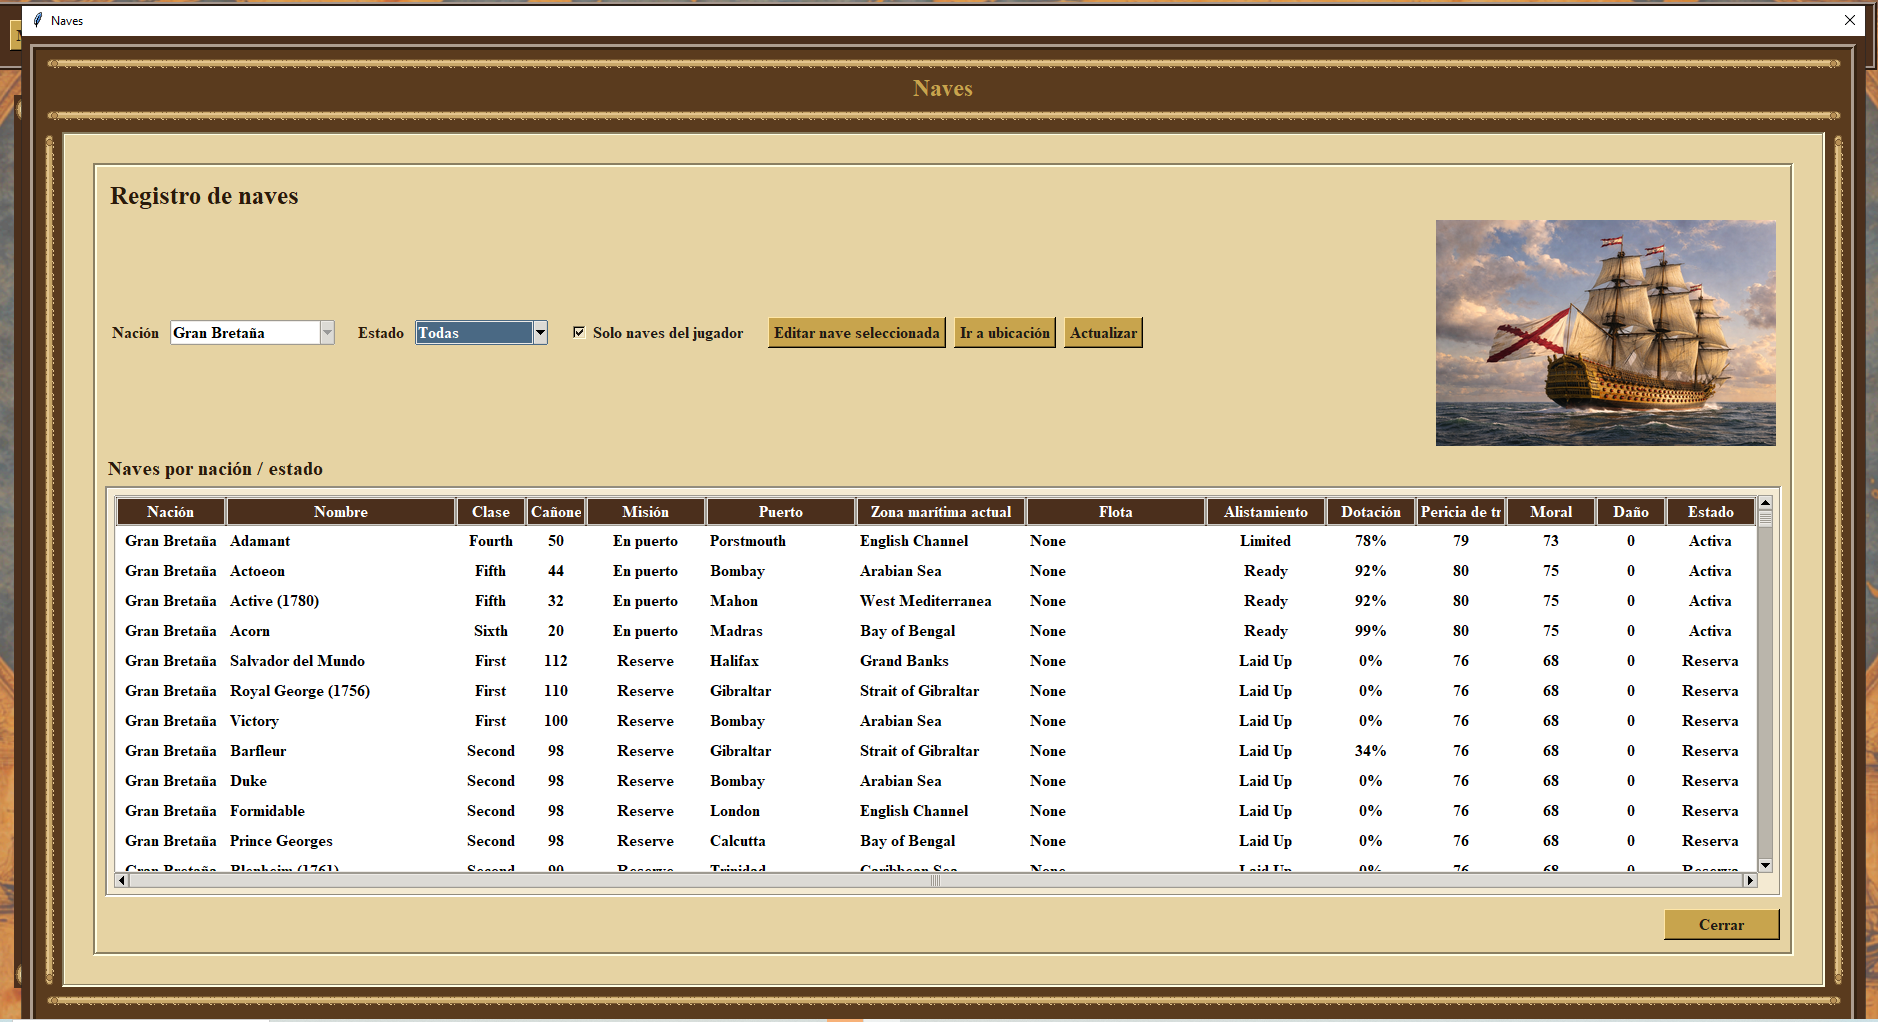Sort by Pericia de tr column header
Viewport: 1878px width, 1022px height.
(x=1461, y=512)
